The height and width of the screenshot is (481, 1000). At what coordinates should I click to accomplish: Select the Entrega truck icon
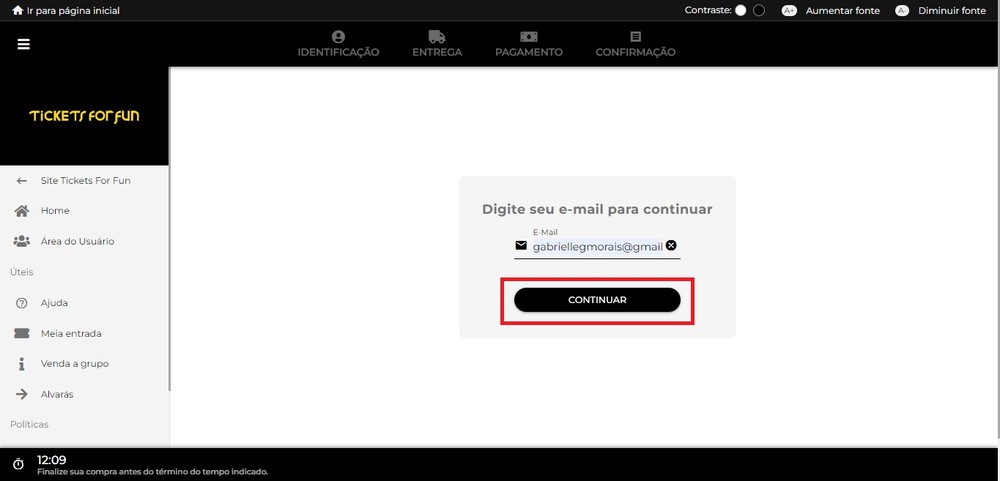pyautogui.click(x=437, y=37)
